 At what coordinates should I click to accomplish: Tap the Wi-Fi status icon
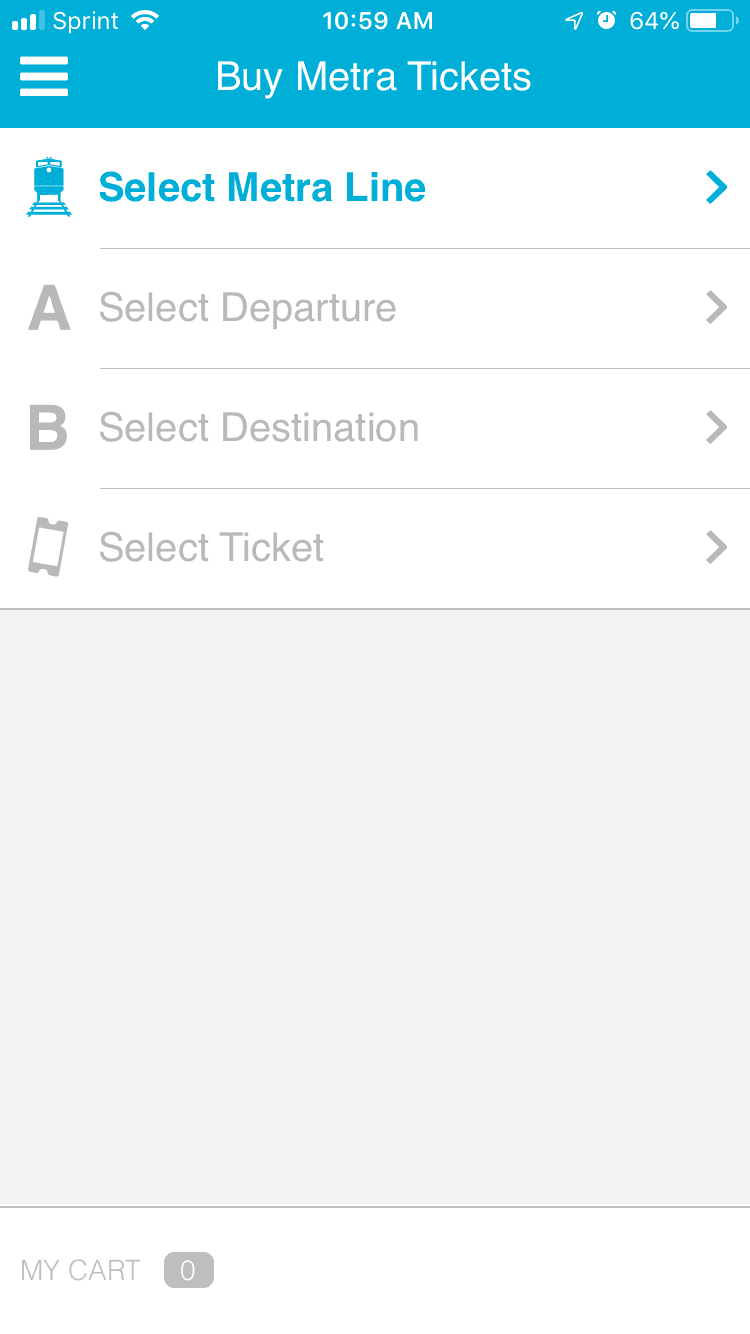146,21
